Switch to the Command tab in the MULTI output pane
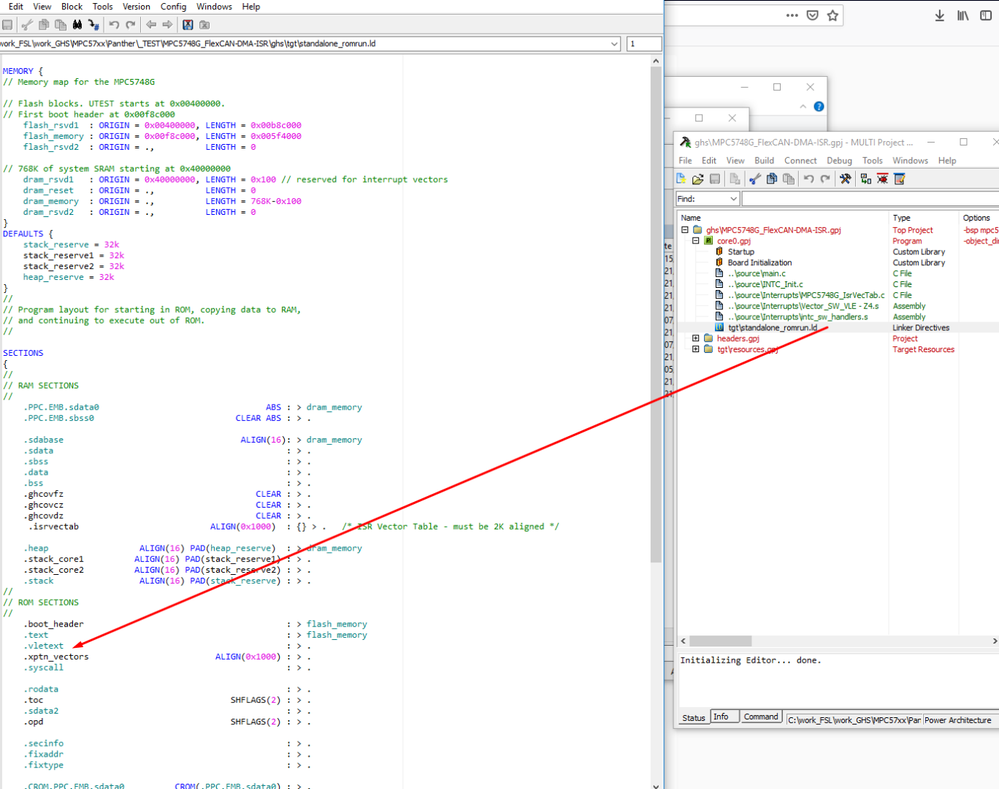Viewport: 999px width, 789px height. [x=761, y=717]
